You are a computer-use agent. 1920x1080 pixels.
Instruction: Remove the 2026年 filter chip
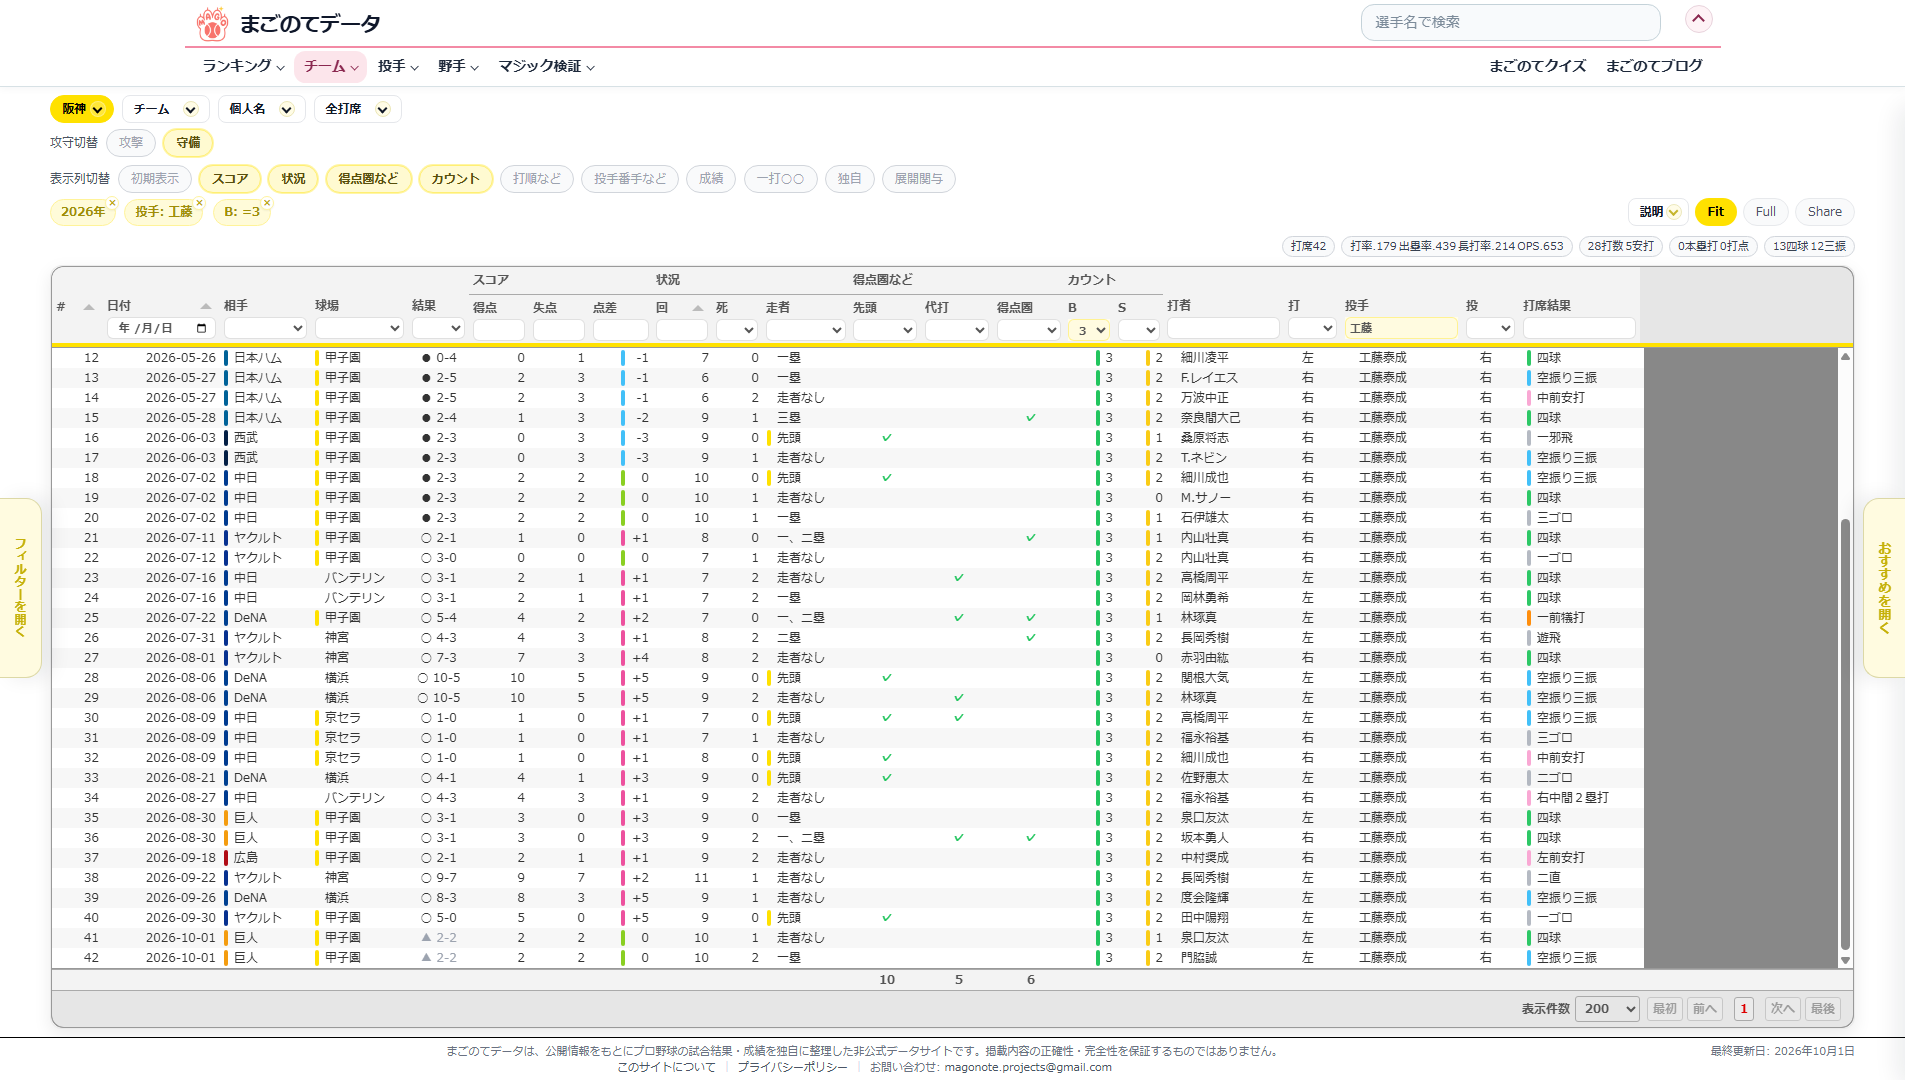pyautogui.click(x=113, y=203)
